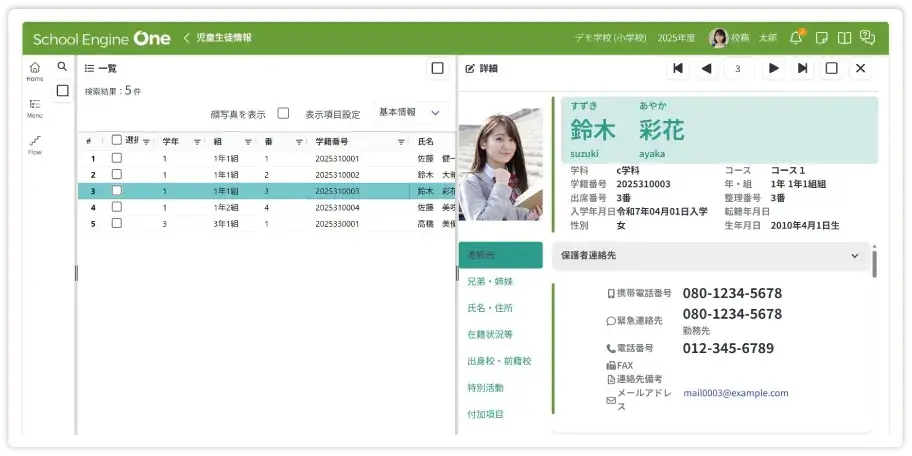This screenshot has height=456, width=912.
Task: Select the 2025310001 cell
Action: pos(337,158)
